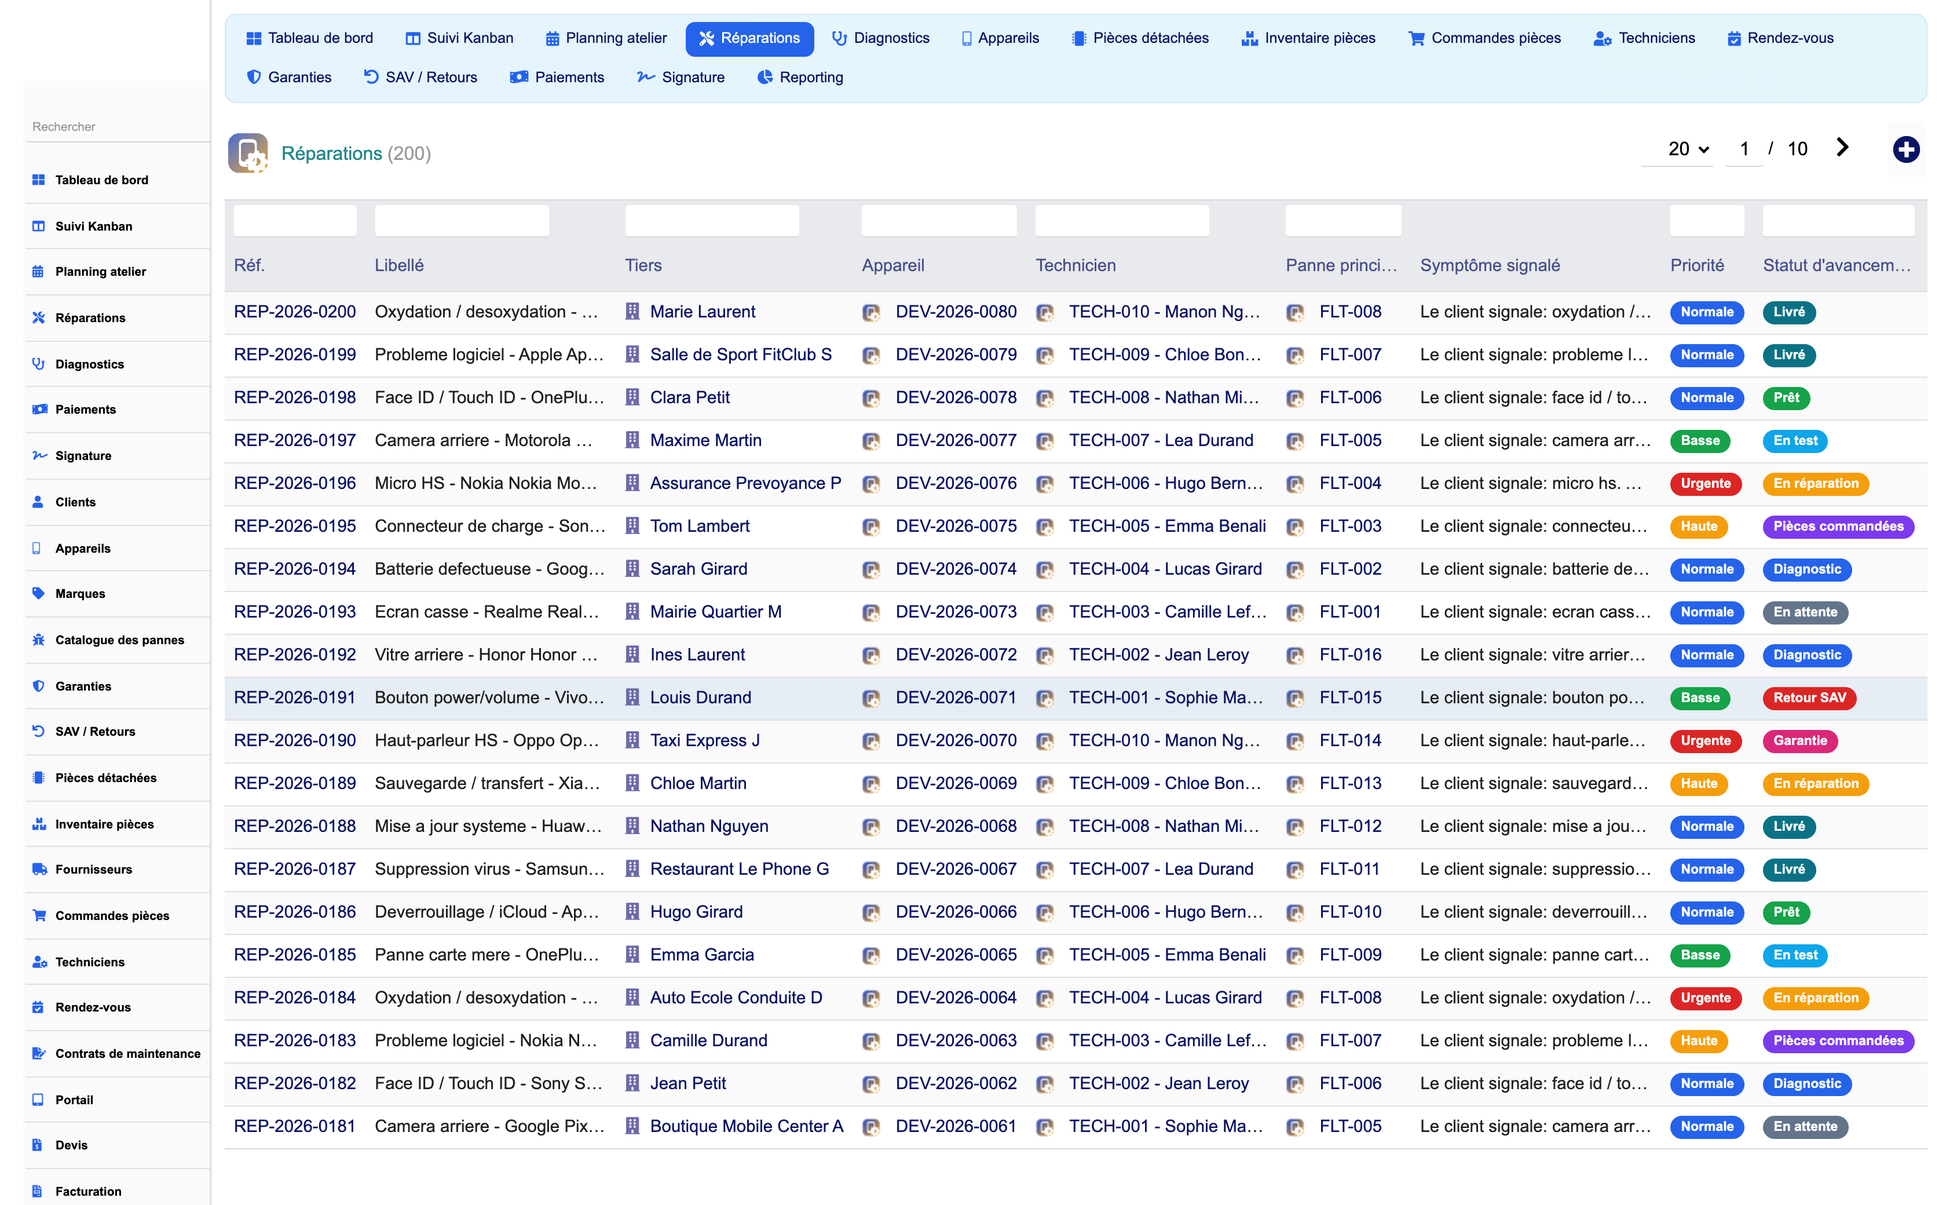
Task: Open the Priorité column filter box
Action: pos(1707,221)
